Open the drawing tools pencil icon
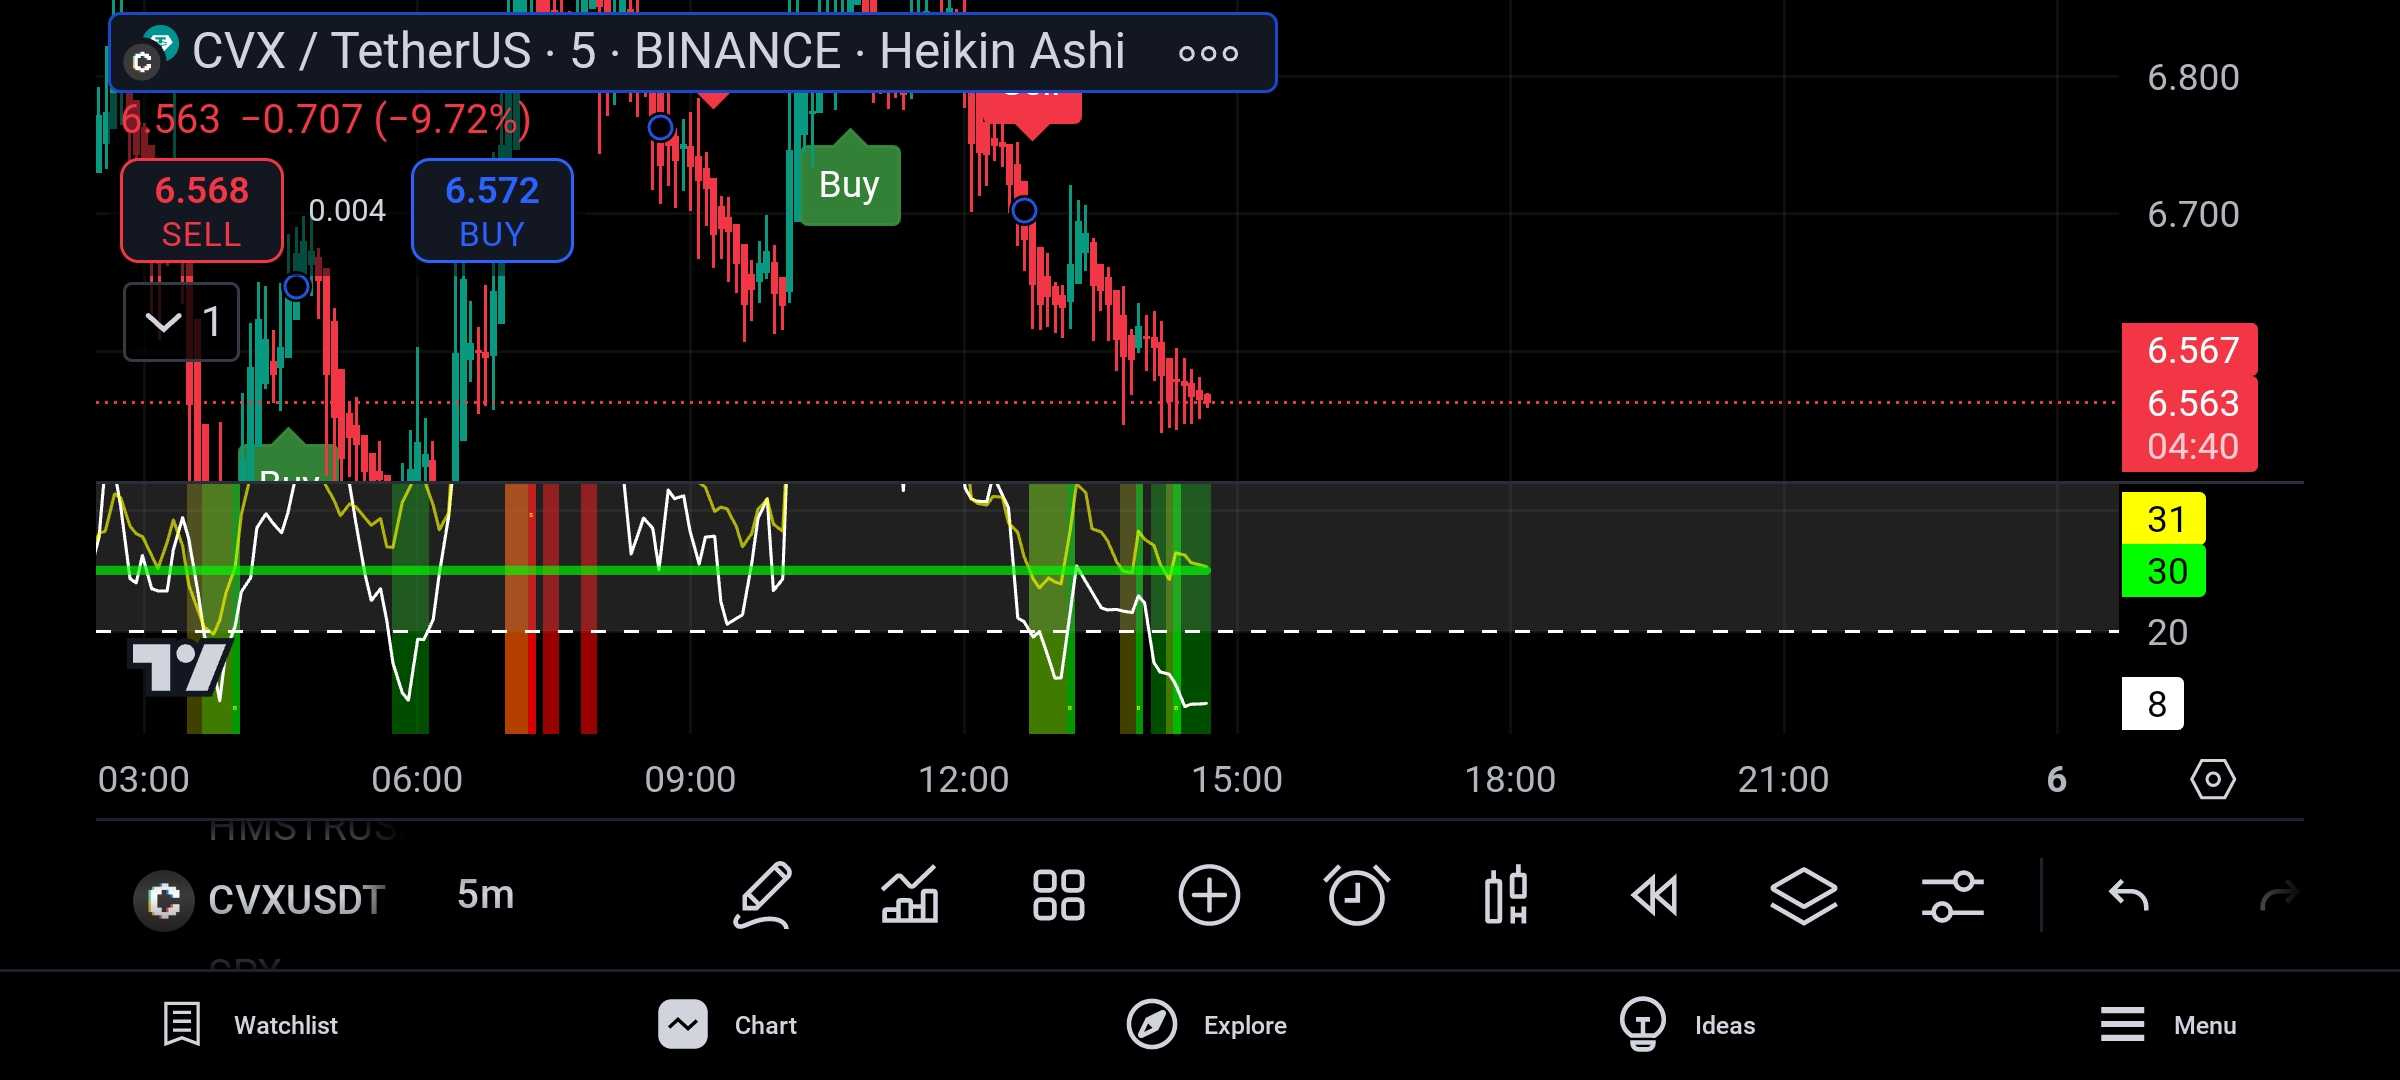 tap(763, 895)
